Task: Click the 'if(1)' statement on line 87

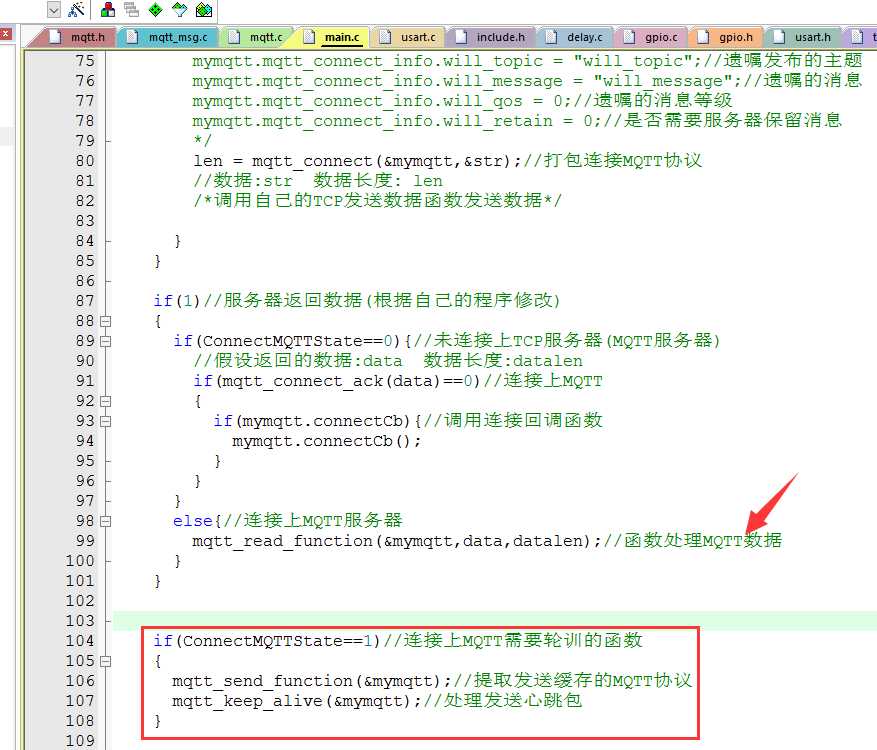Action: point(177,301)
